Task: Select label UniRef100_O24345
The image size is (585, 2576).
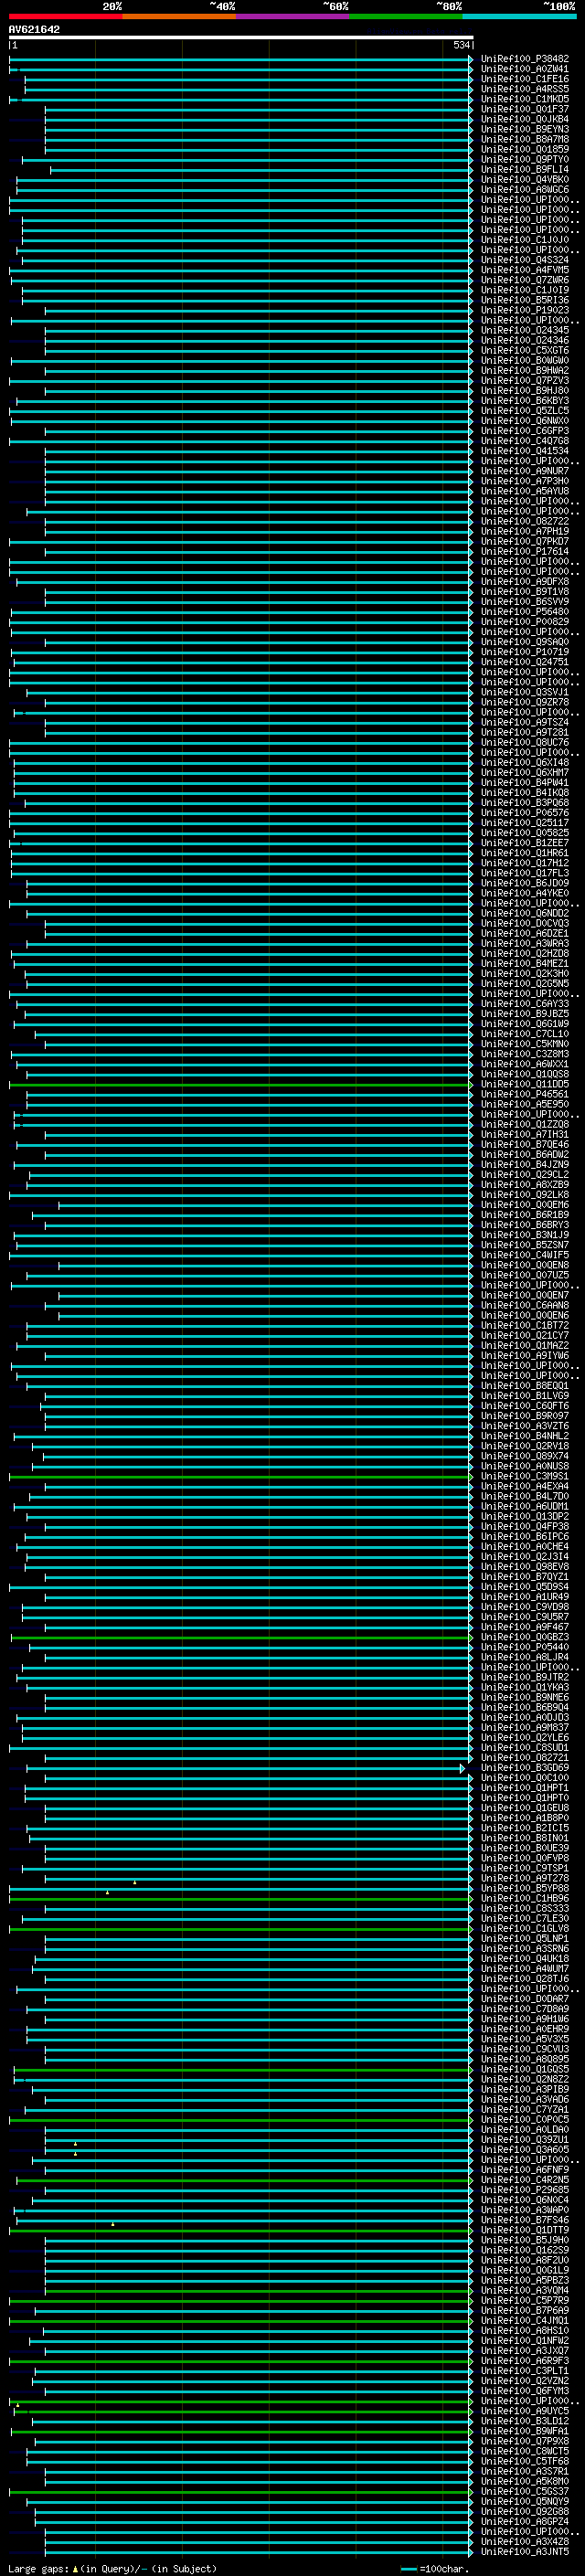Action: tap(525, 330)
